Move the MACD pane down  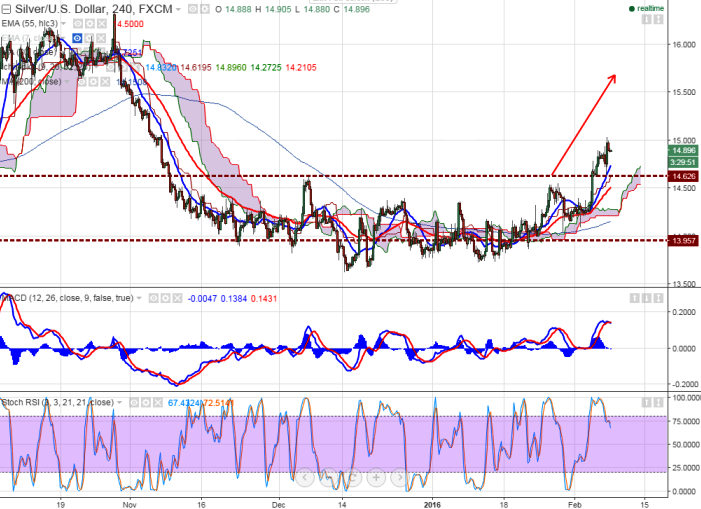[646, 298]
